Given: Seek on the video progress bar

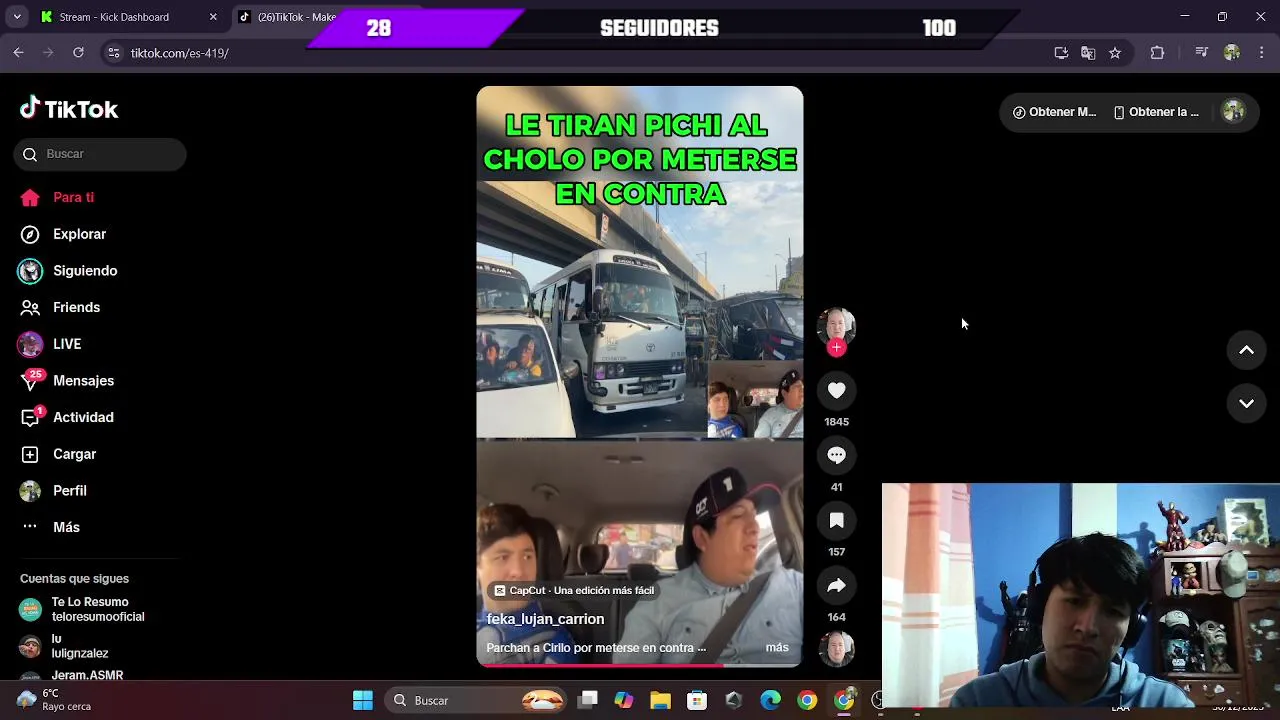Looking at the screenshot, I should click(x=640, y=665).
